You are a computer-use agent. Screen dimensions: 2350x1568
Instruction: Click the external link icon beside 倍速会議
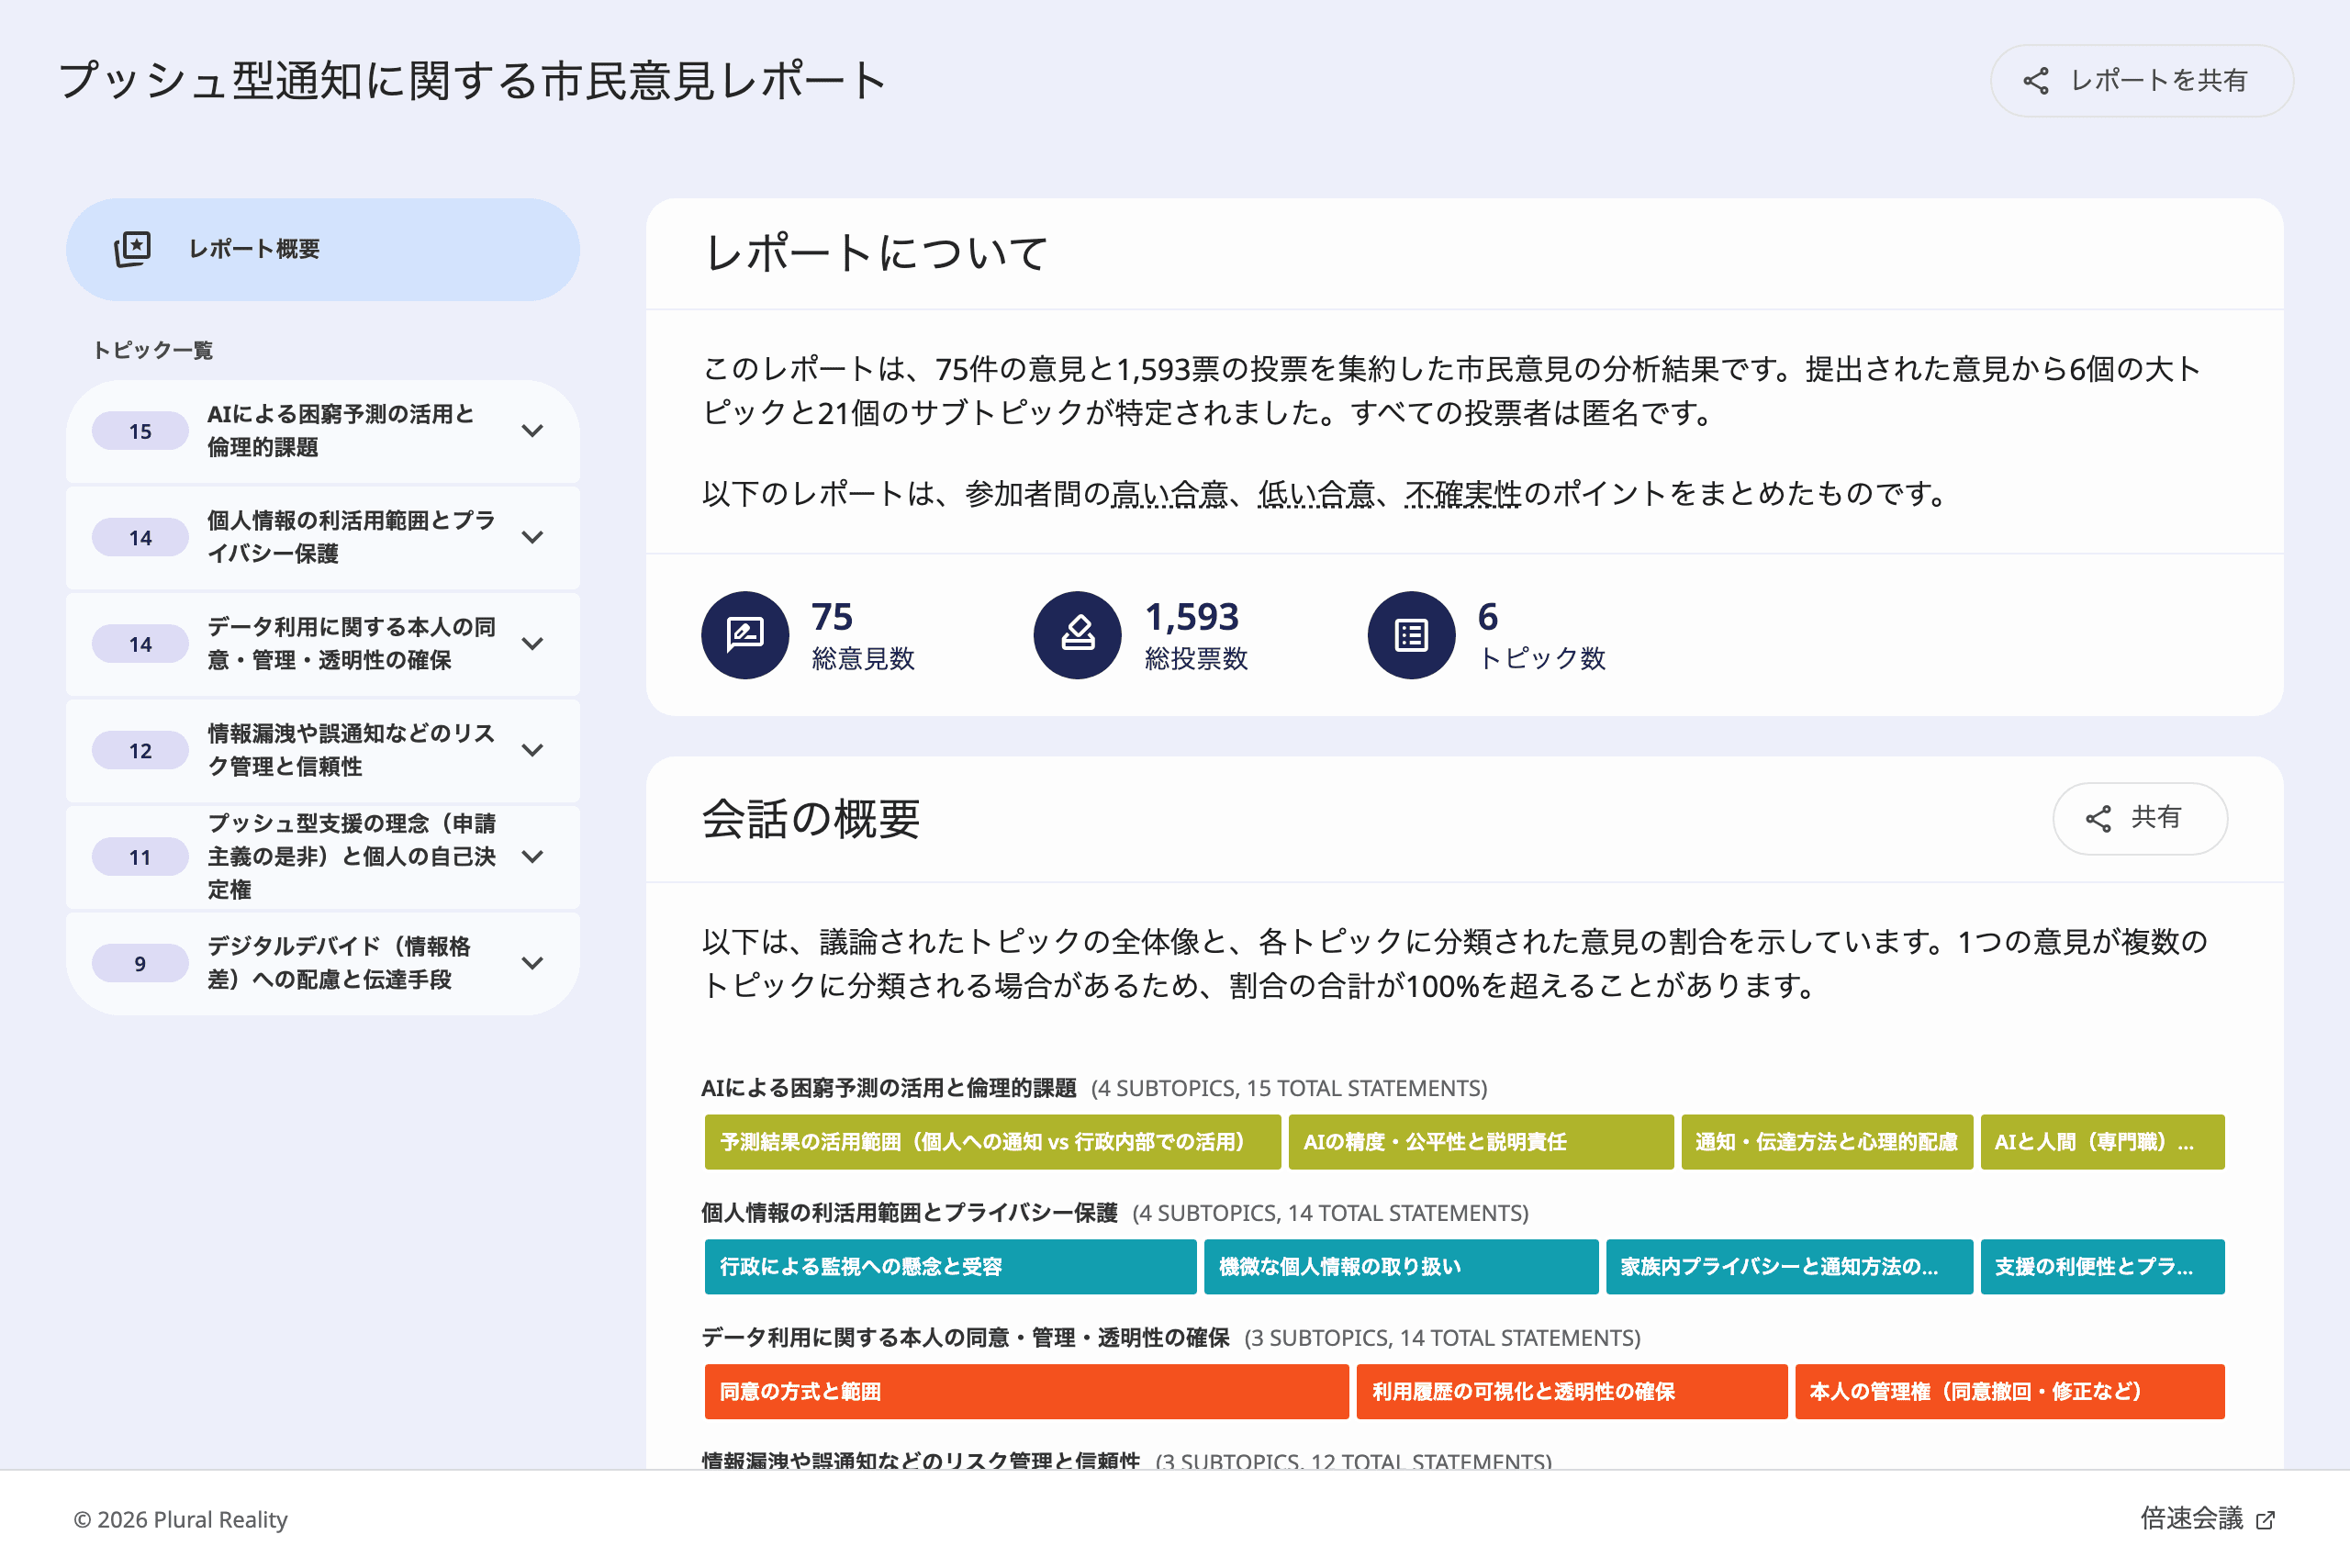2265,1520
